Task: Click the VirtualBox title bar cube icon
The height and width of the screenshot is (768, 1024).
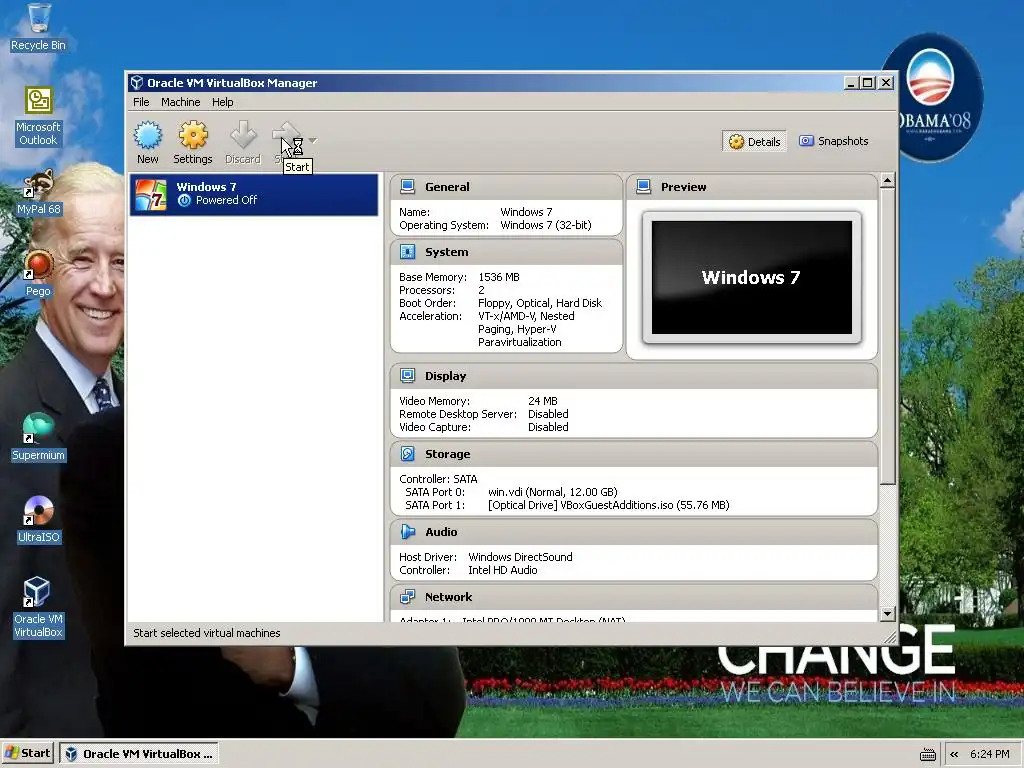Action: (136, 83)
